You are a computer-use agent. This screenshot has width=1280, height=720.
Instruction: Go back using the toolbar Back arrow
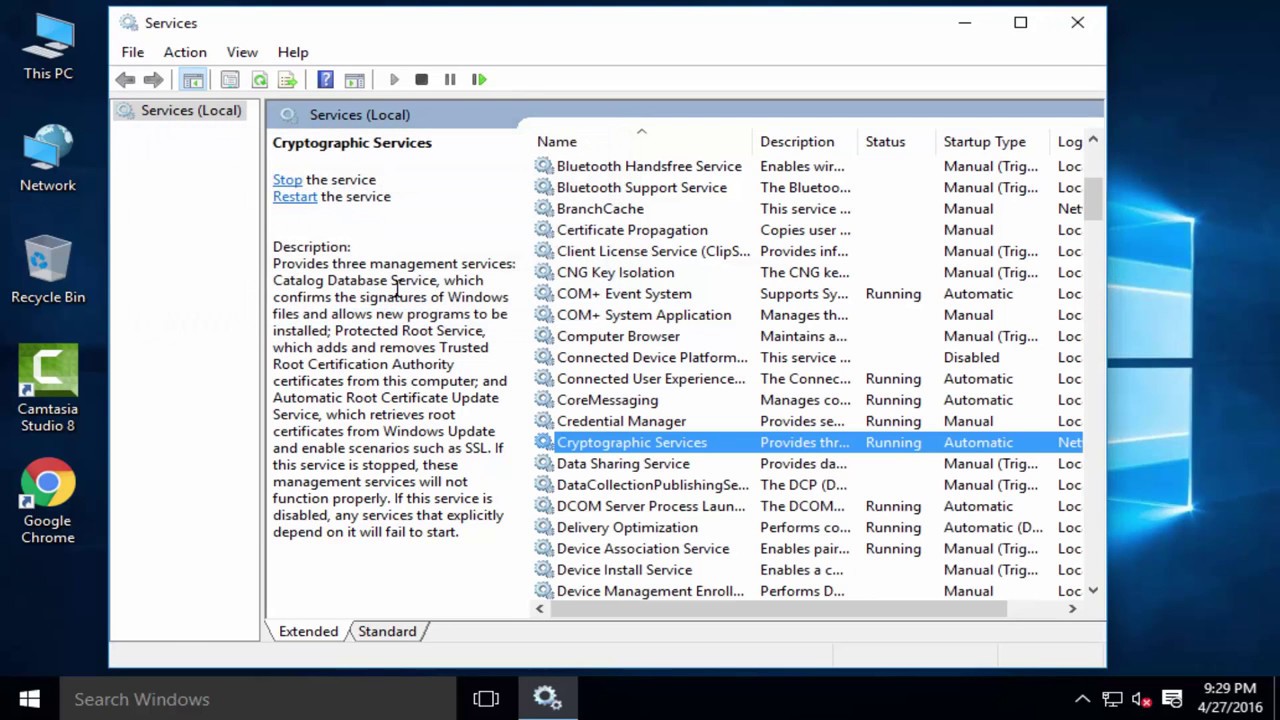[125, 80]
